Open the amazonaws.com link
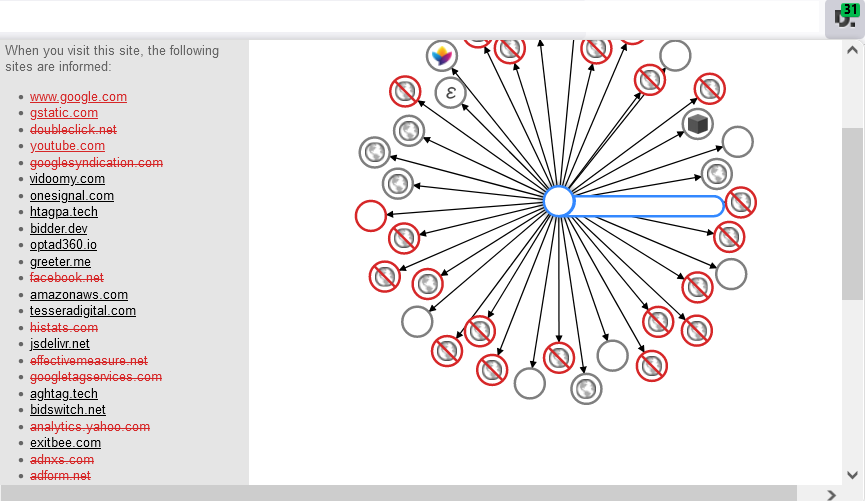865x501 pixels. click(x=79, y=294)
